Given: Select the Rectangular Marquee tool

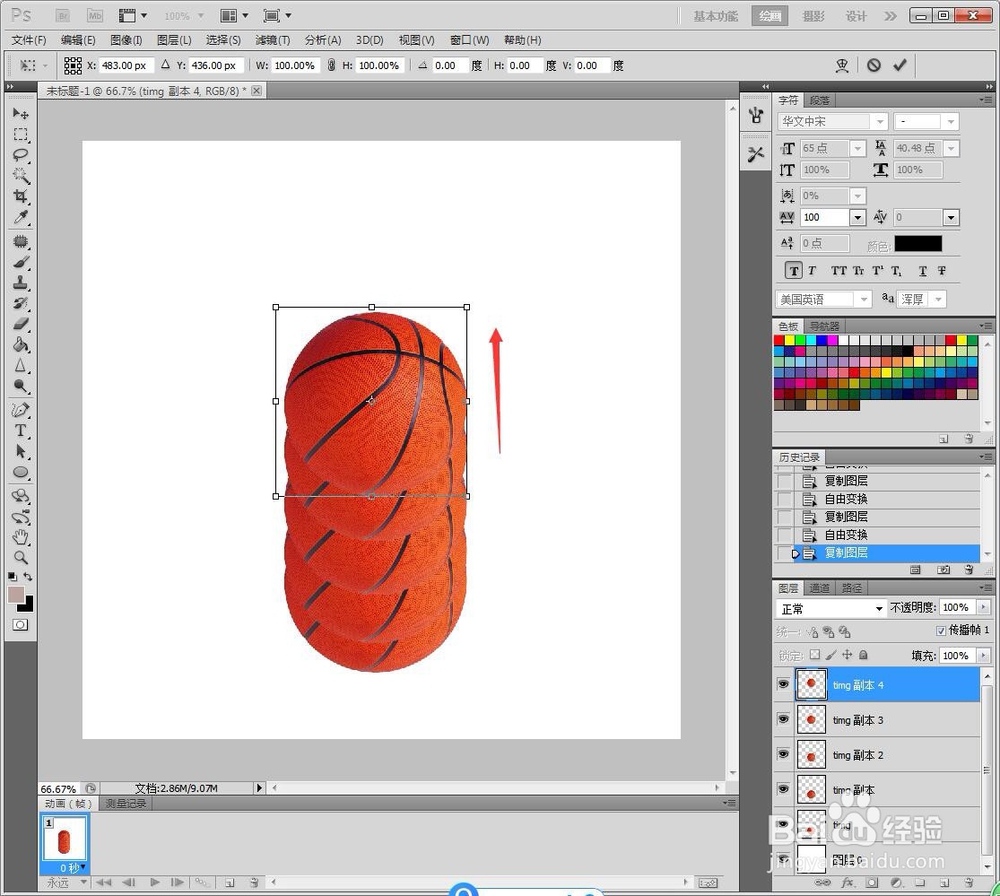Looking at the screenshot, I should pyautogui.click(x=20, y=135).
